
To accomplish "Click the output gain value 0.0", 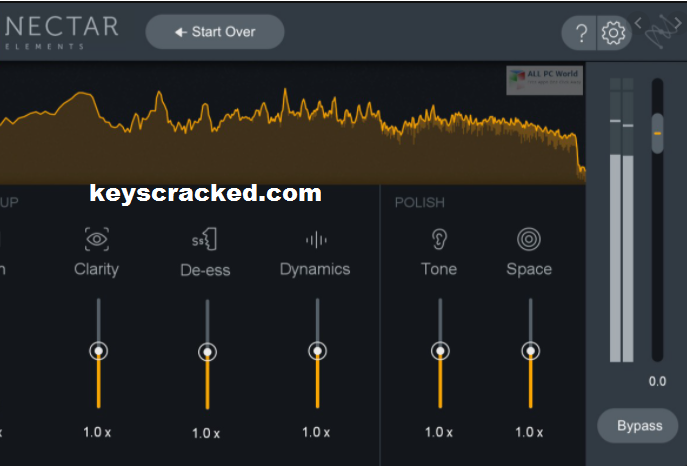I will 657,381.
